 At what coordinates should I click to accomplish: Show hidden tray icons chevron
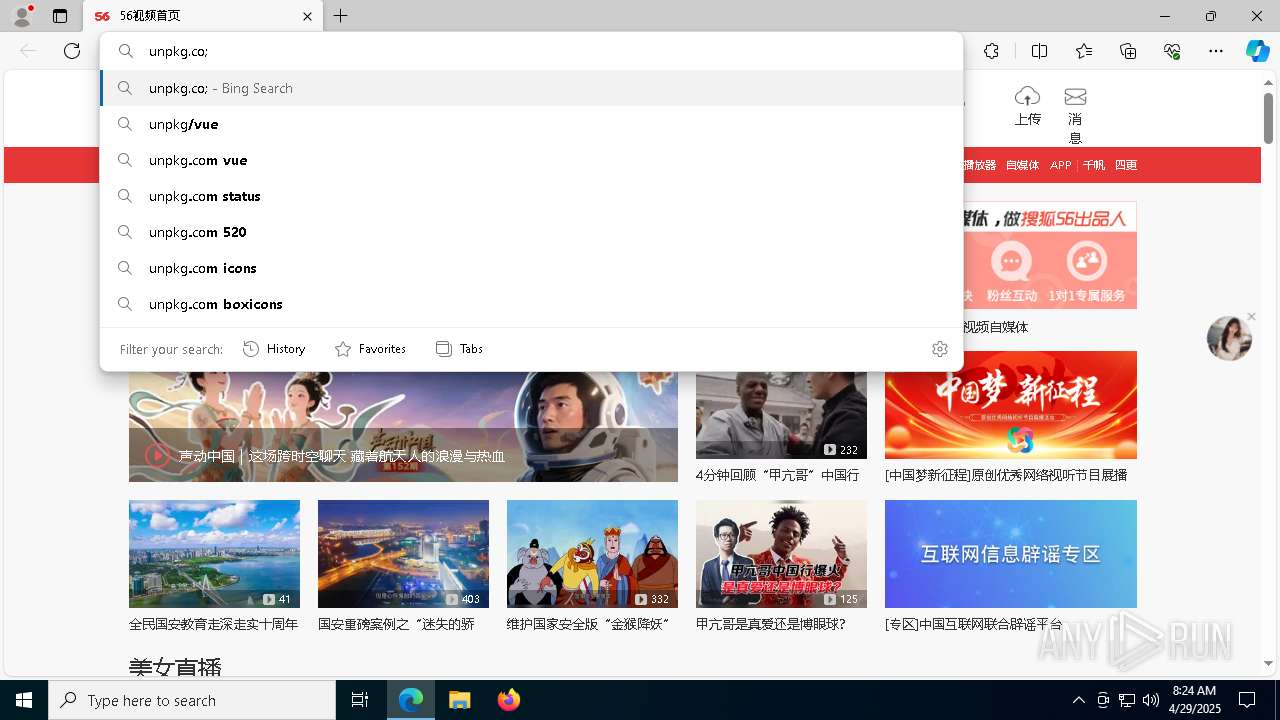coord(1078,700)
